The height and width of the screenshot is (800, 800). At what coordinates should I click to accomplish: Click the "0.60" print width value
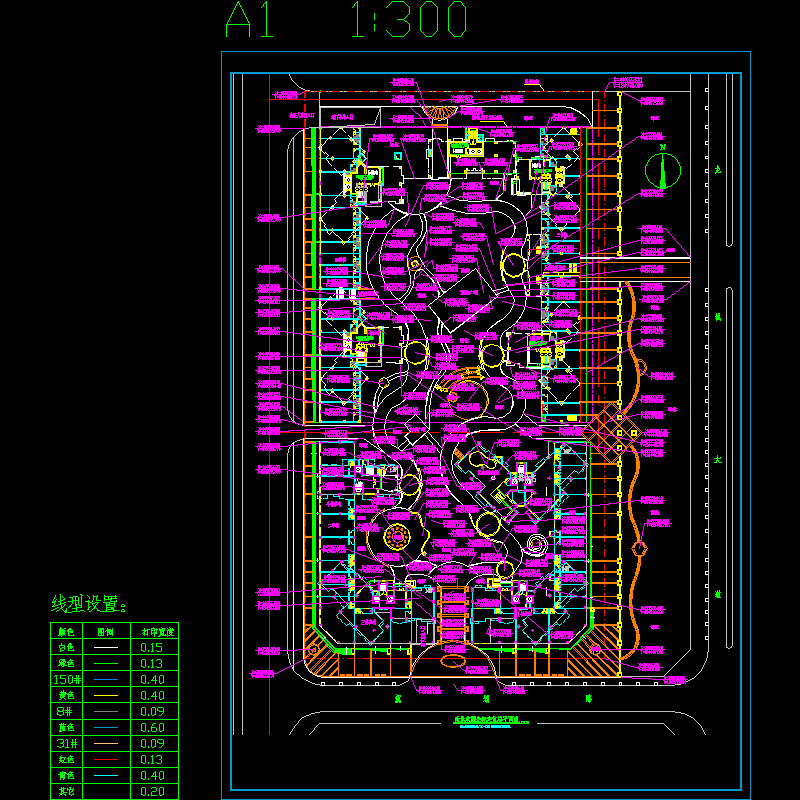153,728
